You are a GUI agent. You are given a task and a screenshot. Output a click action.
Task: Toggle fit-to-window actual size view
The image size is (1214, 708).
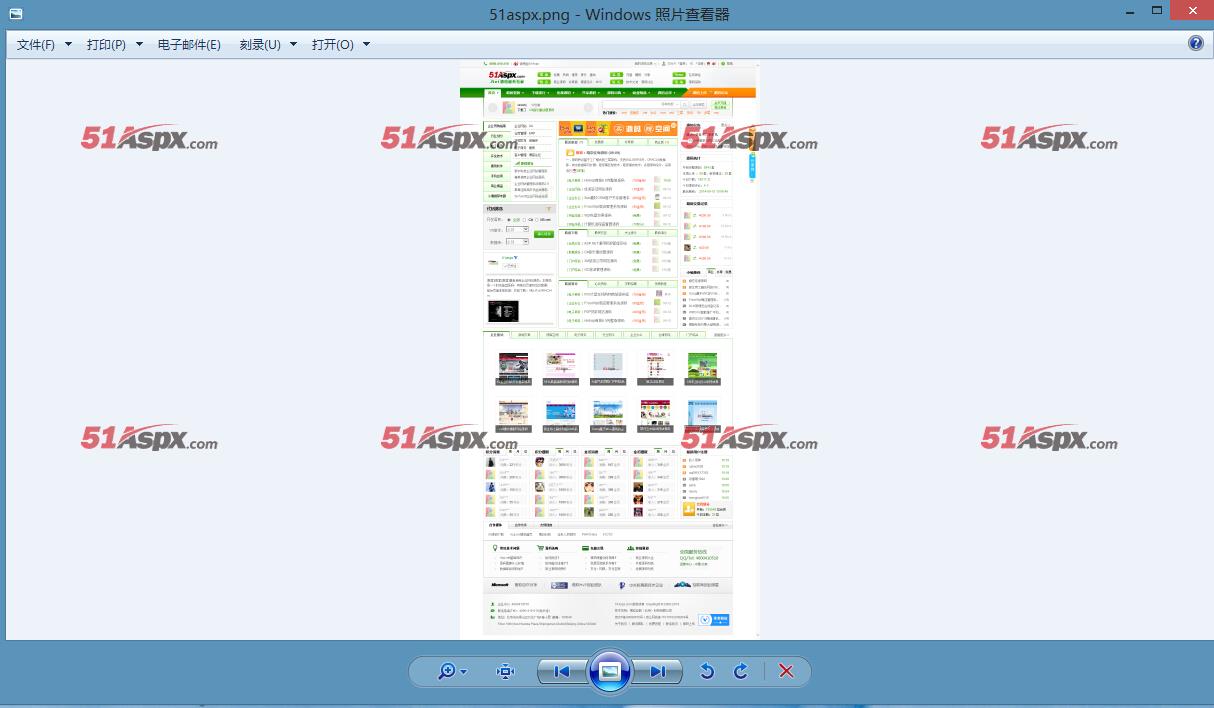click(x=505, y=672)
